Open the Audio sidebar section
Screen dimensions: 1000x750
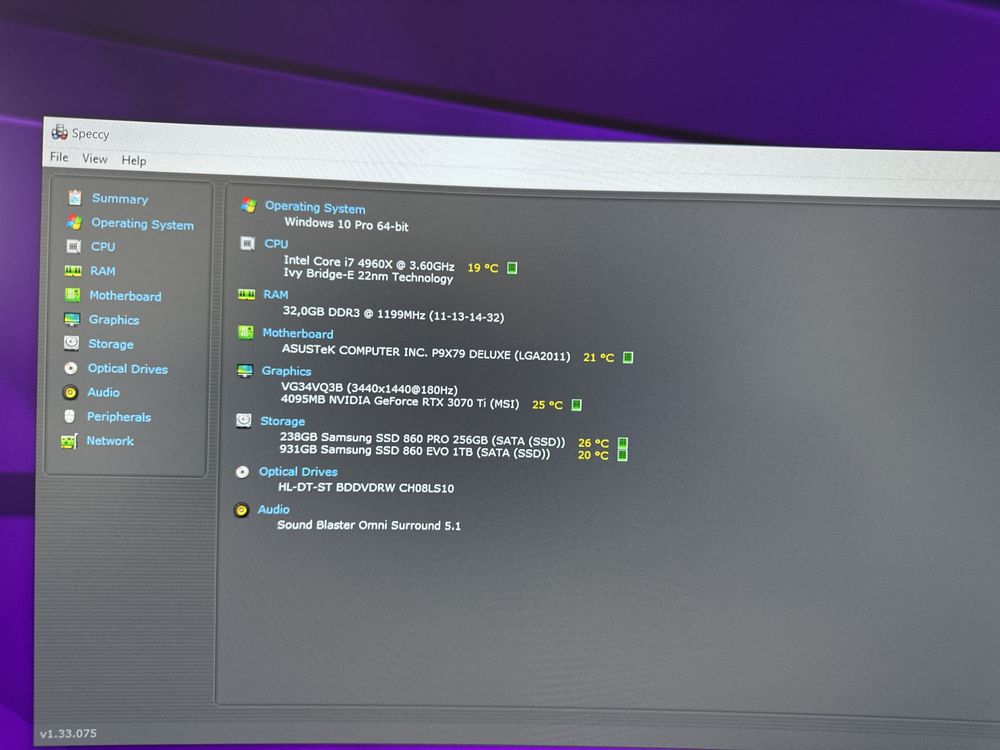(103, 392)
